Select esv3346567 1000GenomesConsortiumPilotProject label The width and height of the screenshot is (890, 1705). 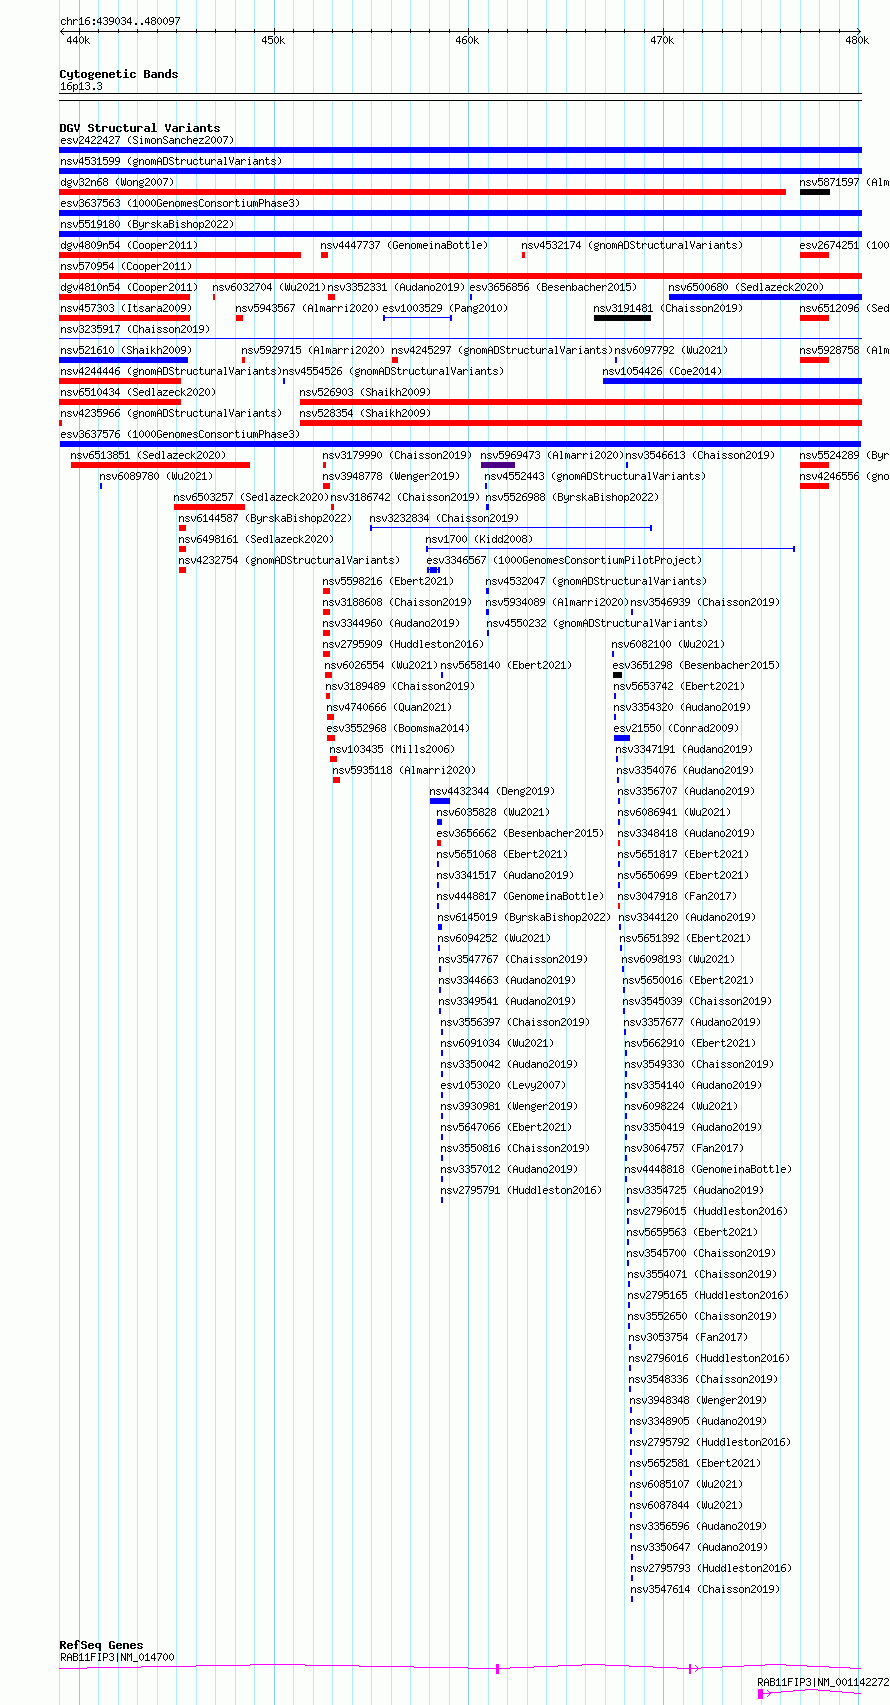coord(564,561)
